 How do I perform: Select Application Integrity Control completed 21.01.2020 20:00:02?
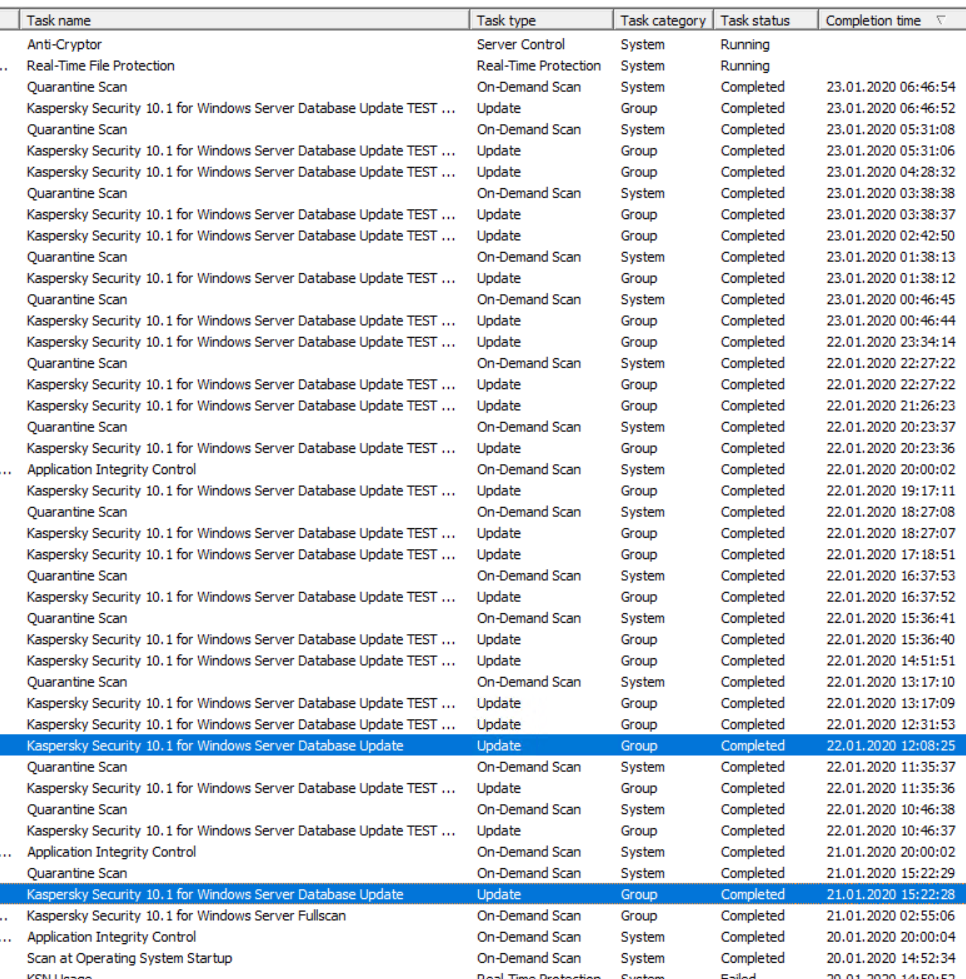pyautogui.click(x=483, y=851)
